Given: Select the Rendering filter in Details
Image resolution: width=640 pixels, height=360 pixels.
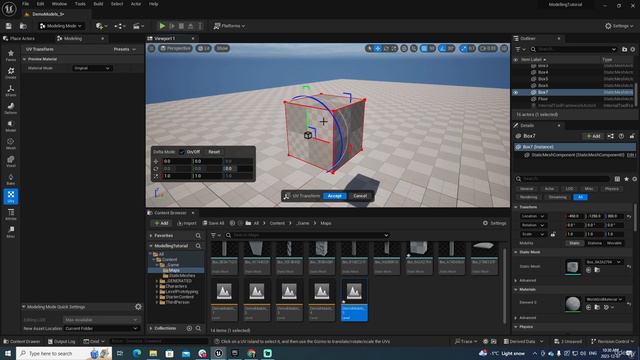Looking at the screenshot, I should pos(528,197).
